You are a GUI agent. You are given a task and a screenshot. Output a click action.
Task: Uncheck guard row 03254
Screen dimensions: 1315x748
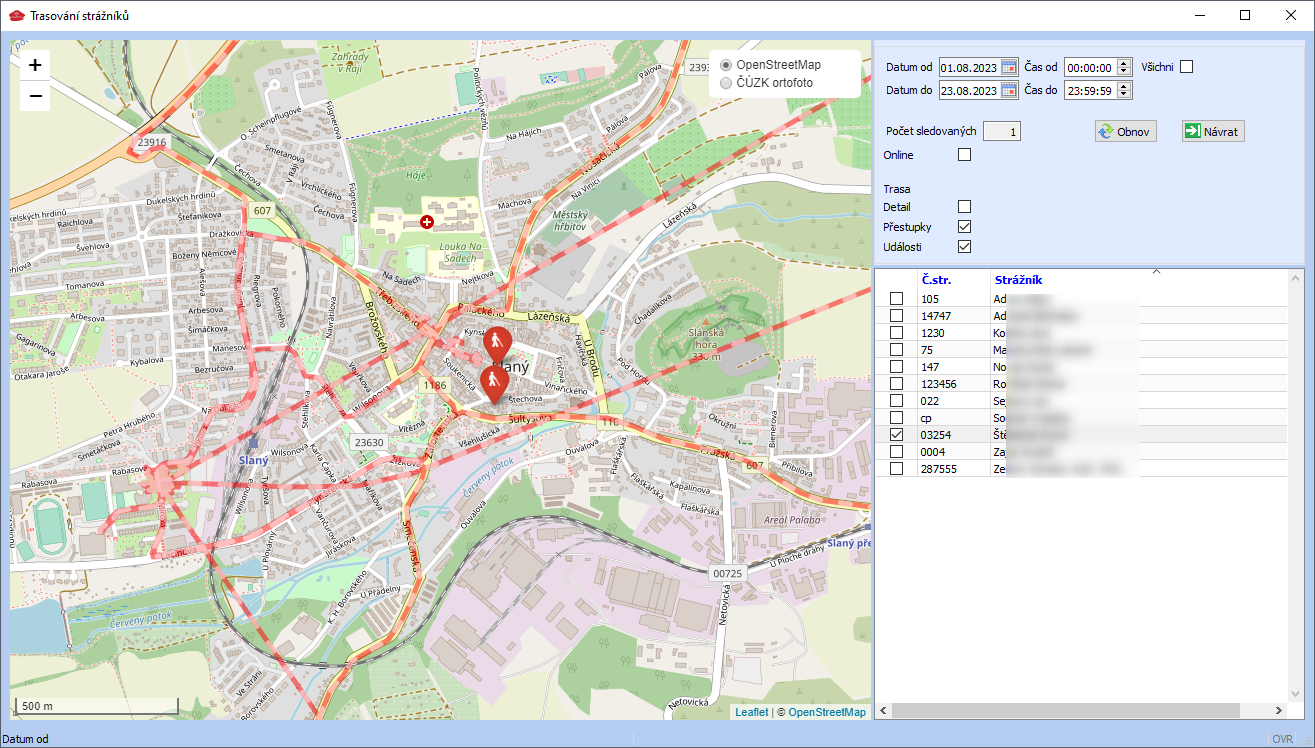tap(897, 435)
